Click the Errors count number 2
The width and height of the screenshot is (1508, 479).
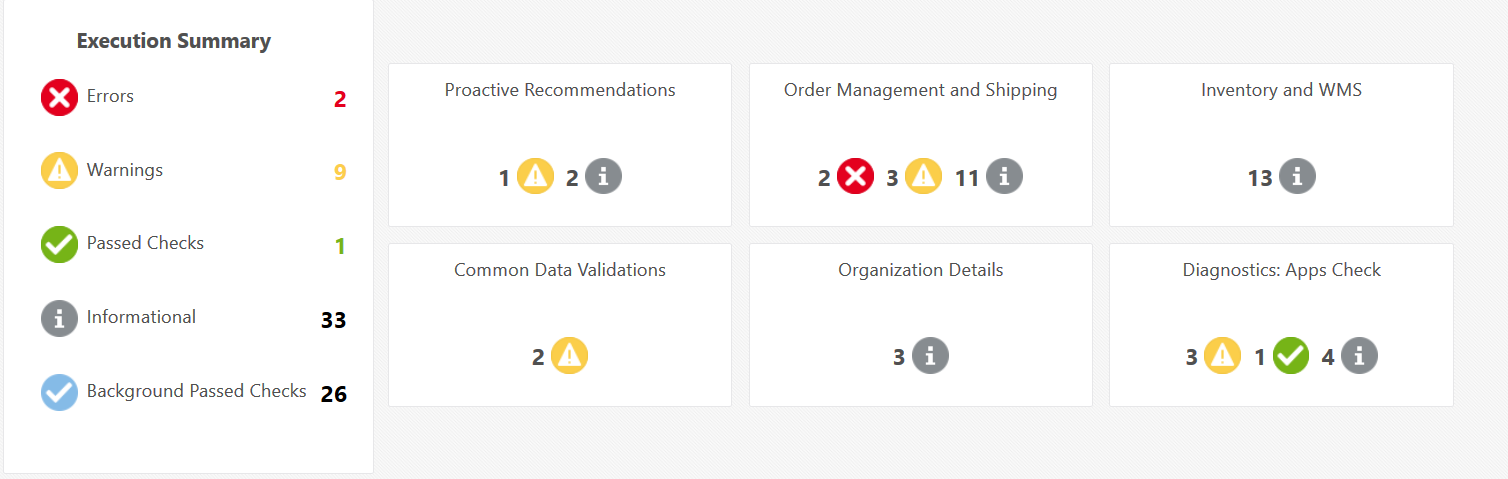tap(340, 99)
